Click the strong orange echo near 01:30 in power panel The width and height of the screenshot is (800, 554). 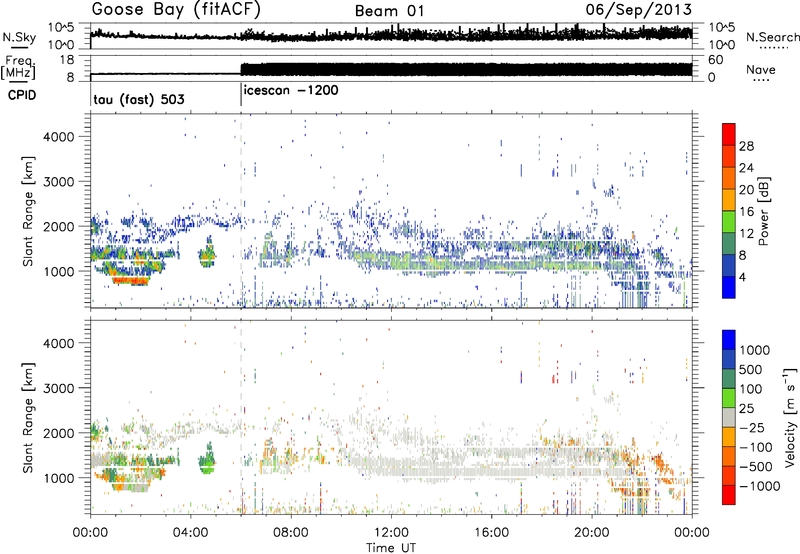click(x=131, y=280)
